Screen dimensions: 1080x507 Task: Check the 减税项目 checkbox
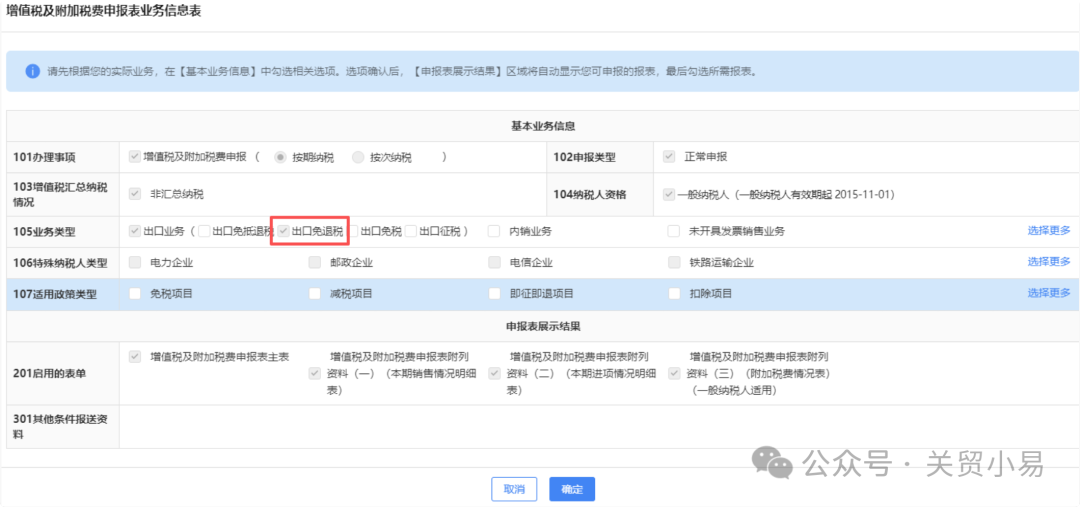pyautogui.click(x=315, y=293)
